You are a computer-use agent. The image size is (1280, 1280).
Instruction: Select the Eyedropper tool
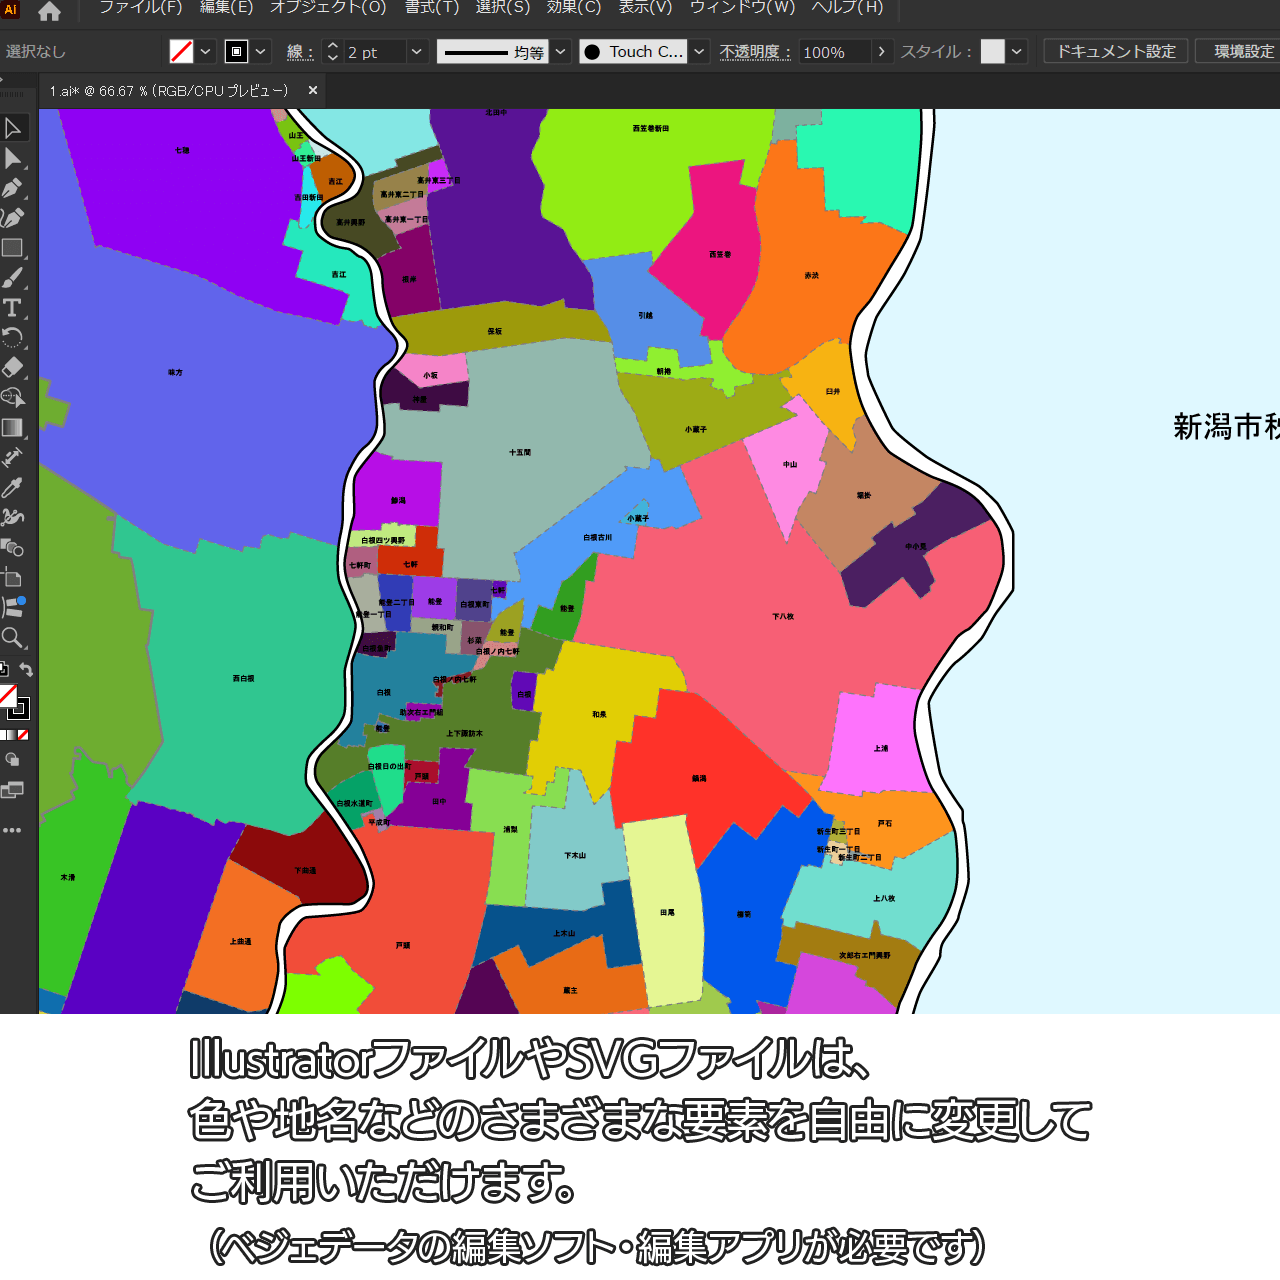[x=13, y=488]
